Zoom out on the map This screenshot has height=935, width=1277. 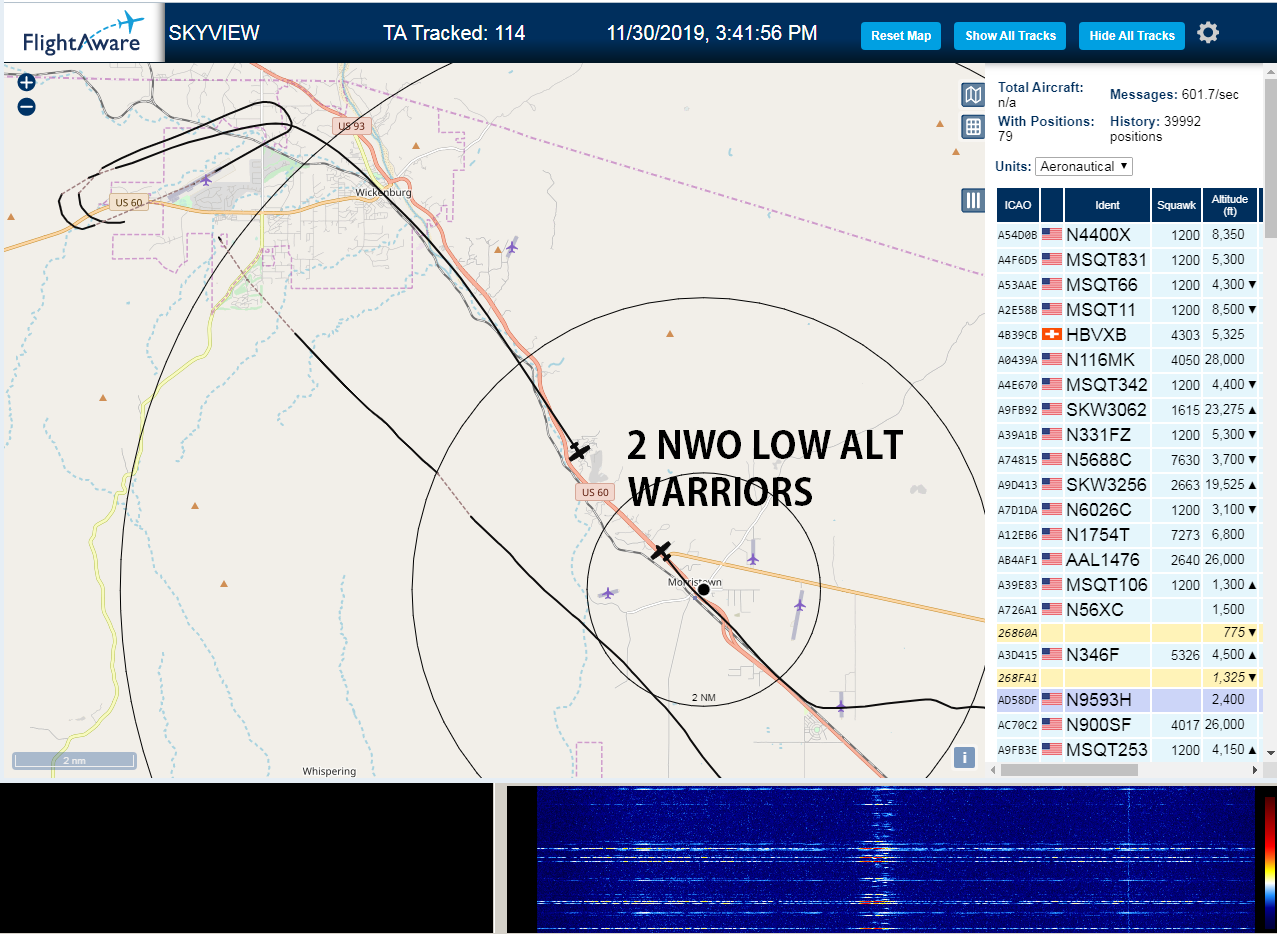point(27,107)
